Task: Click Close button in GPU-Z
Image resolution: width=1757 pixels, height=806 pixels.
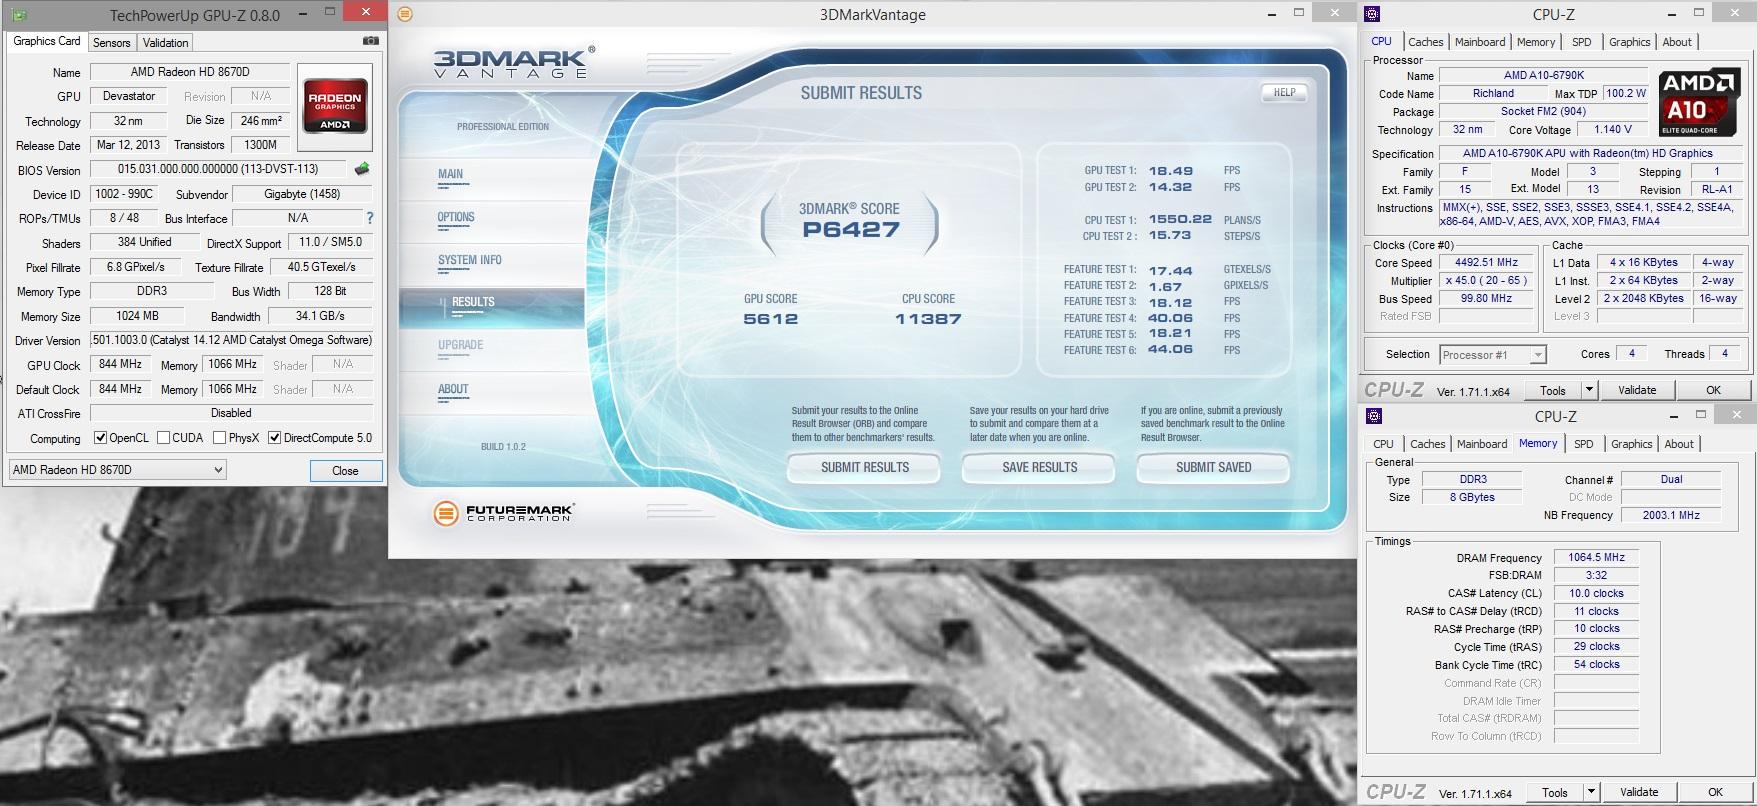Action: tap(345, 470)
